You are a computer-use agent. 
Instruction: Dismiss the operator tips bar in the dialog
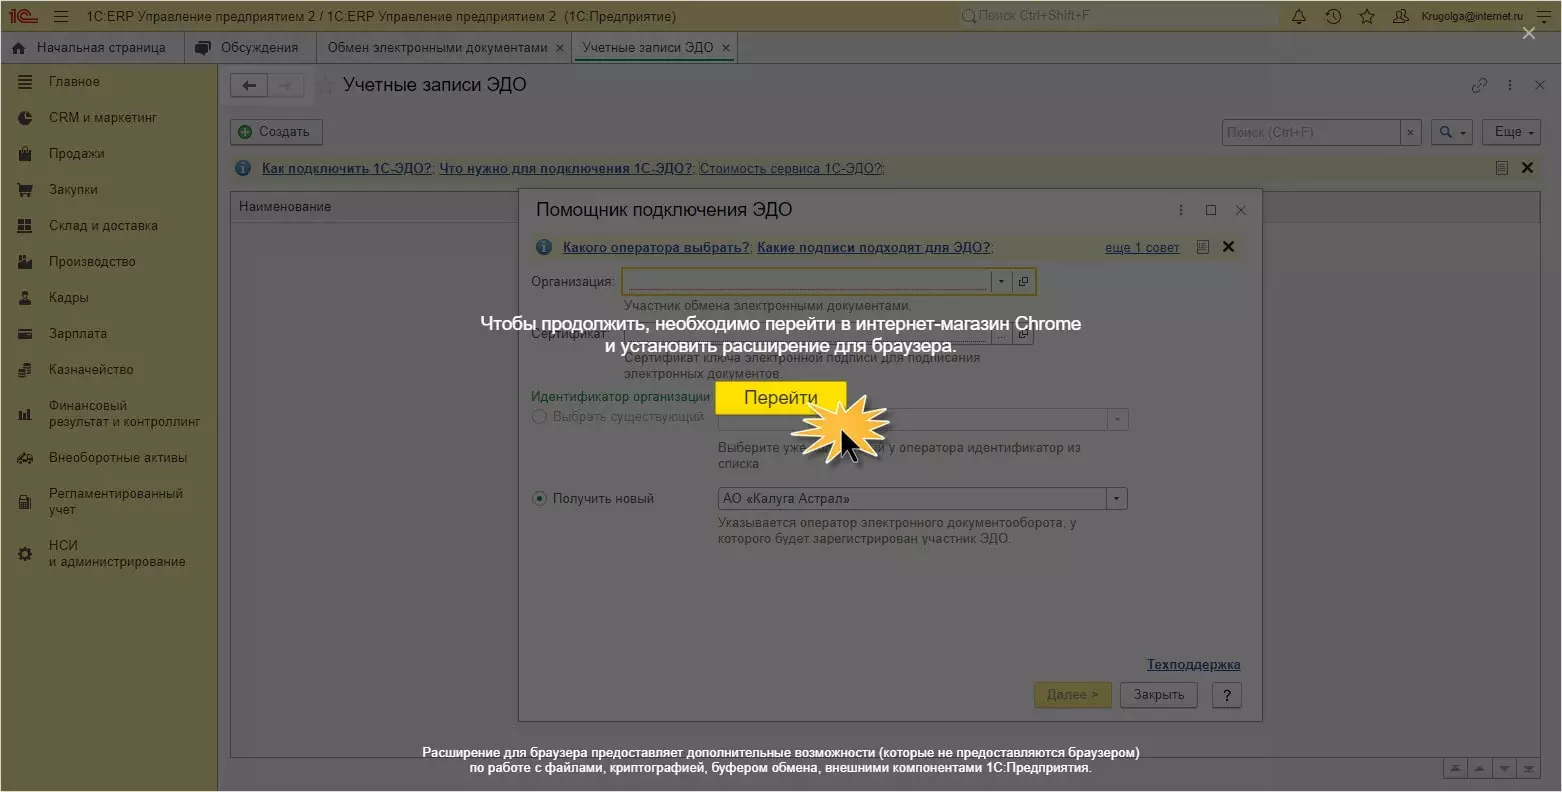[x=1229, y=247]
